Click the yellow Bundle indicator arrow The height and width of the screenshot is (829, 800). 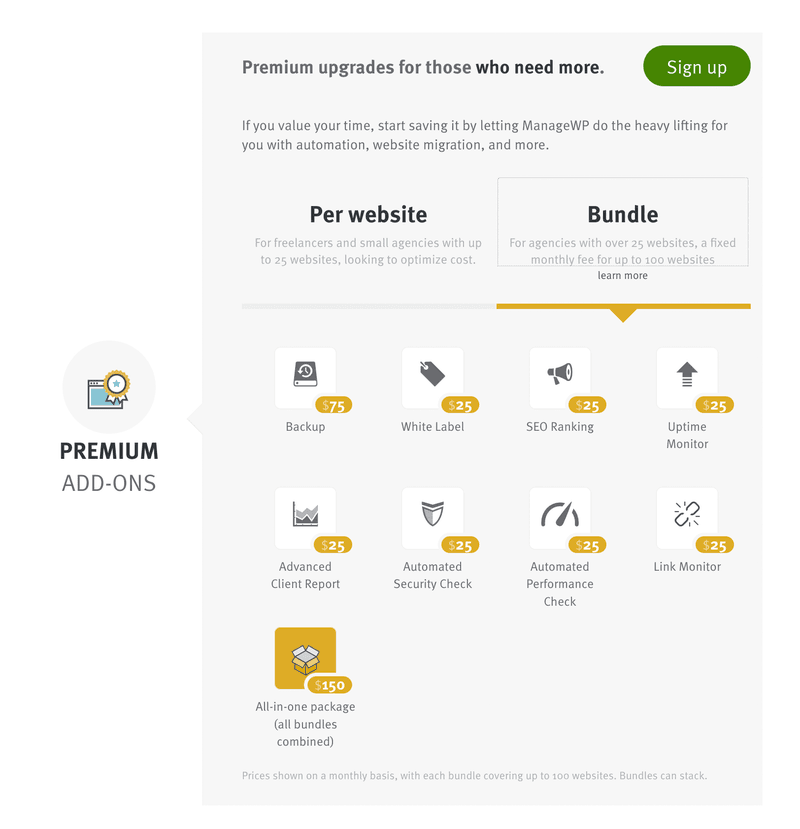click(623, 315)
